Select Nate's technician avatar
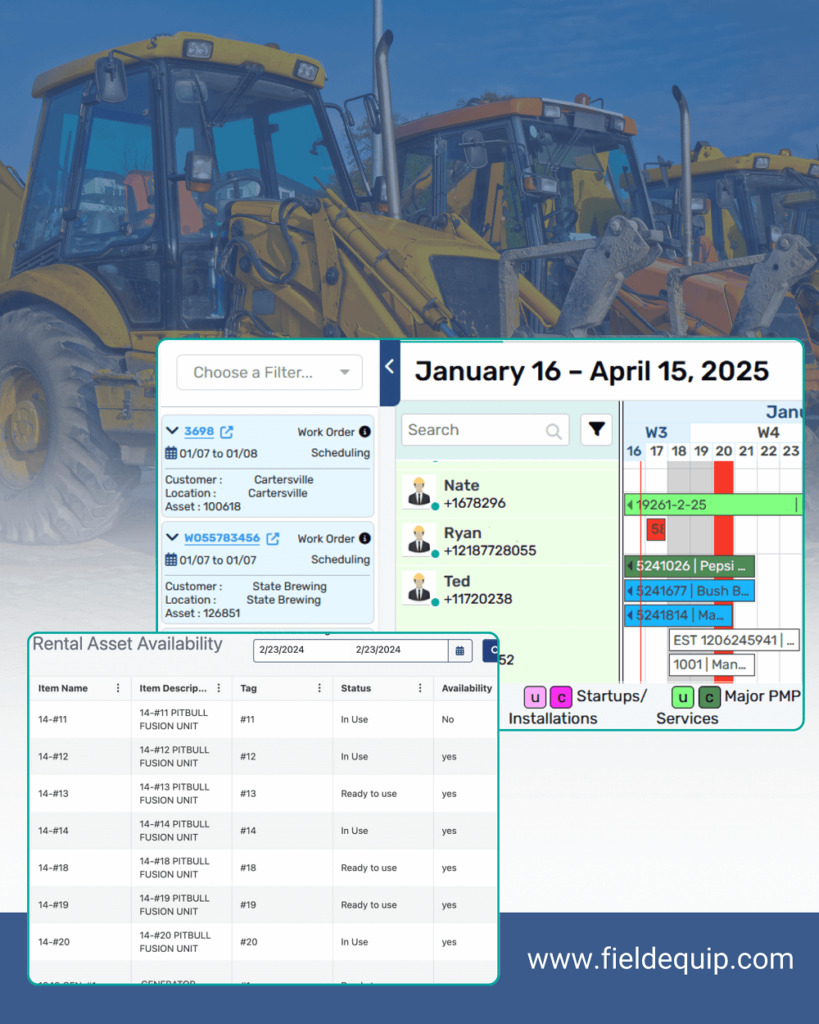The image size is (819, 1024). [x=418, y=491]
